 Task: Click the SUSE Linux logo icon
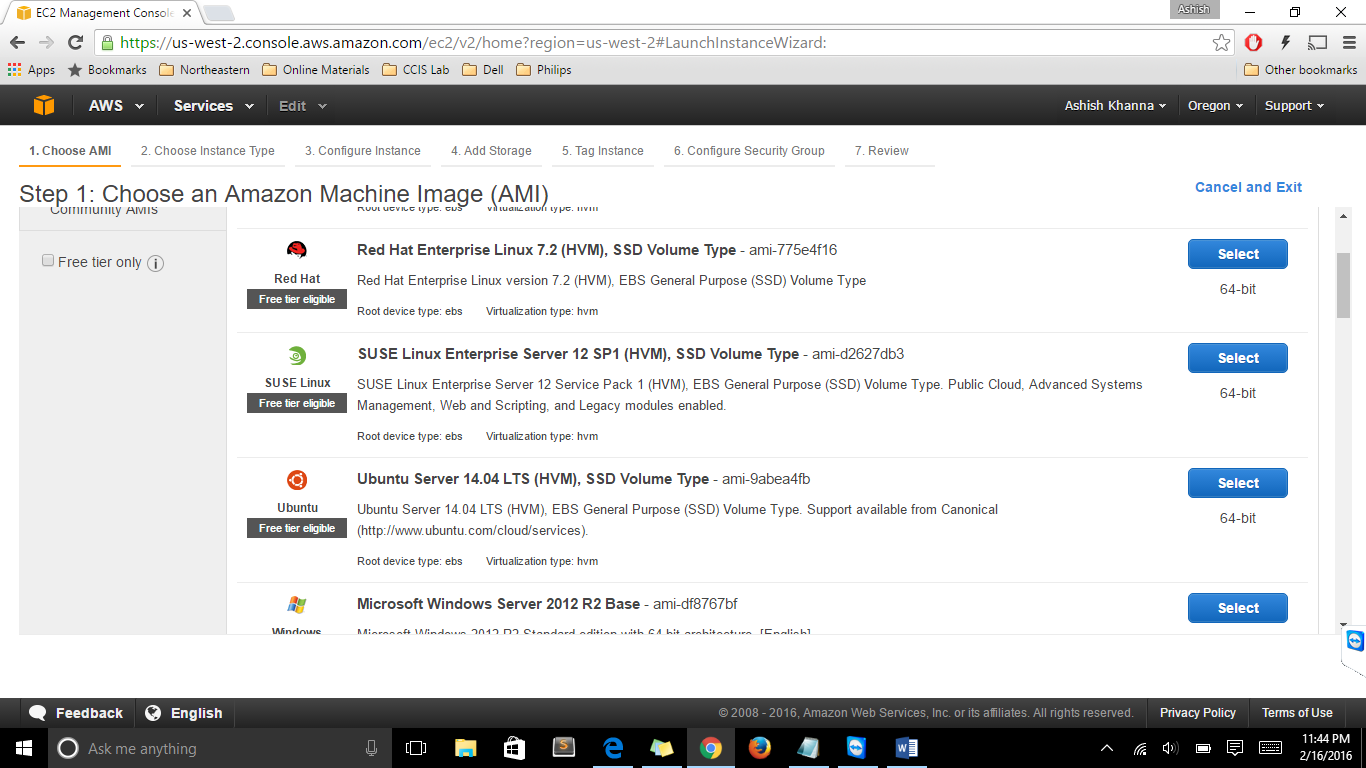coord(297,355)
